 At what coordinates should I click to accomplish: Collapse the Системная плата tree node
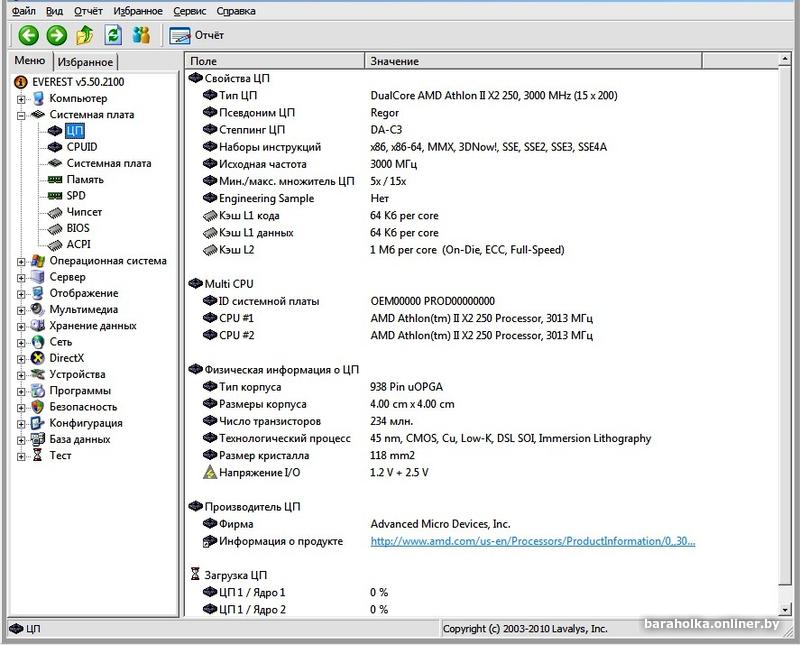click(x=21, y=115)
